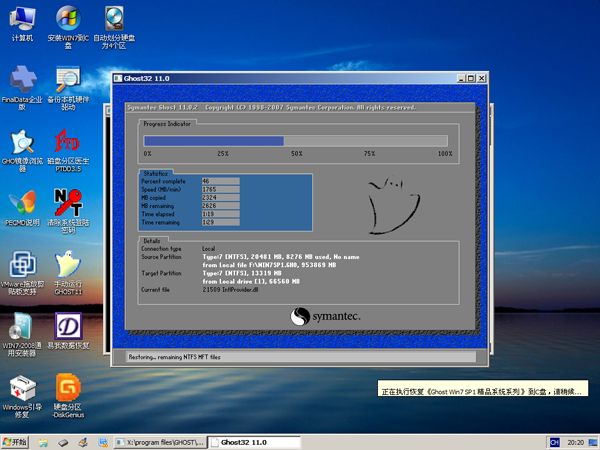The image size is (600, 450).
Task: Click the F:\WIN7SP1.GHO source file line
Action: [269, 265]
